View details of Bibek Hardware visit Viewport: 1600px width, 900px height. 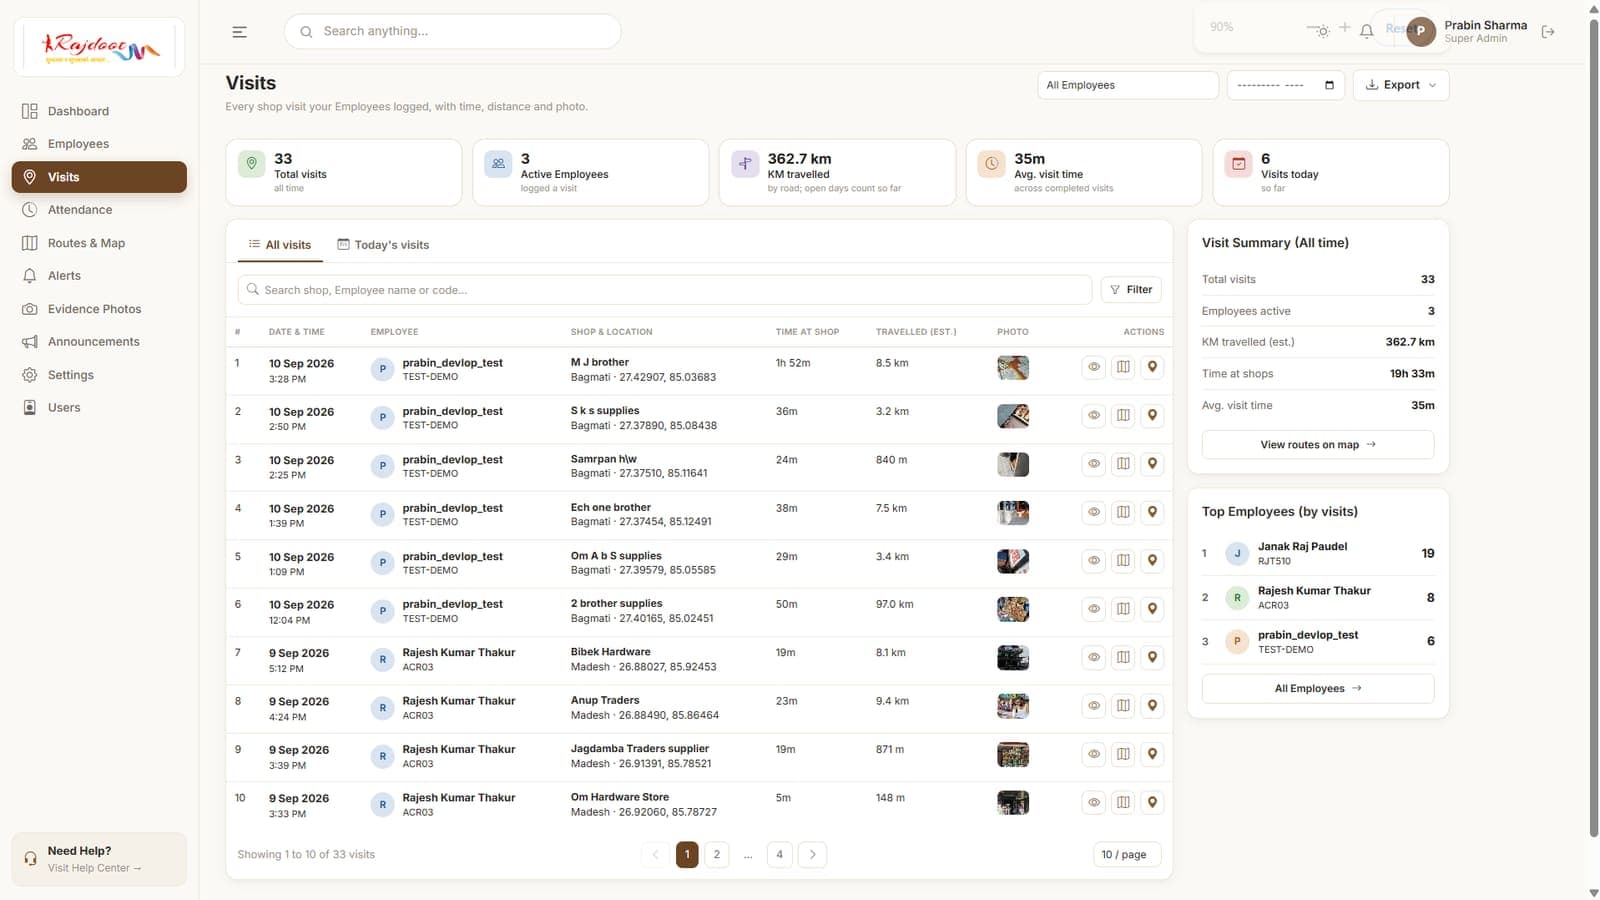(1094, 657)
